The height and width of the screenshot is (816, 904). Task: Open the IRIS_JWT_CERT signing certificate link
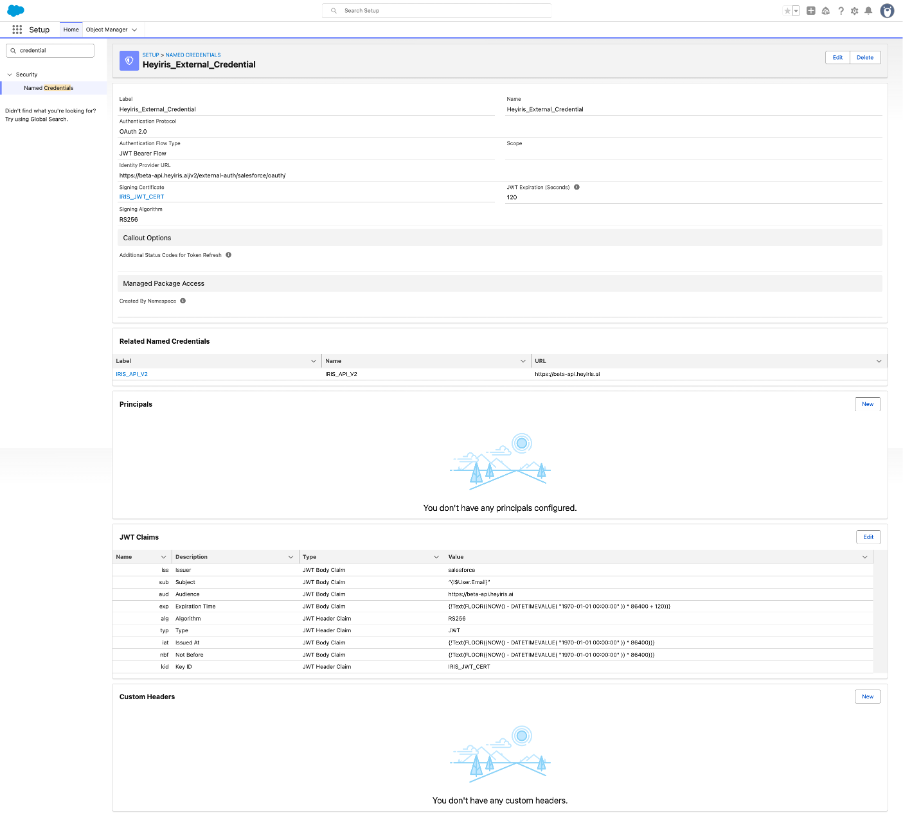pyautogui.click(x=142, y=197)
